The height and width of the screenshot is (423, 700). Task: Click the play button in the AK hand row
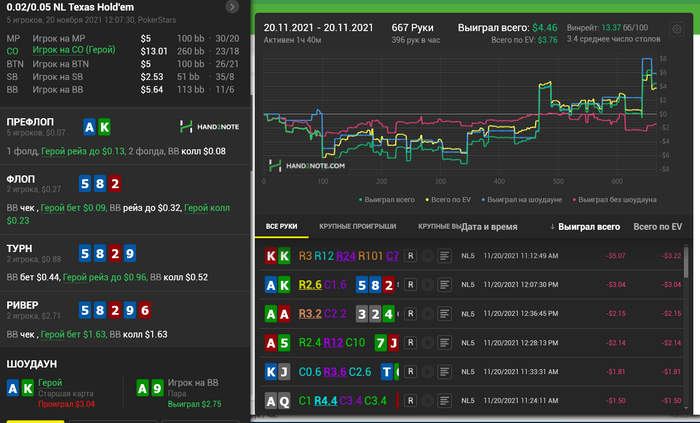(x=427, y=285)
